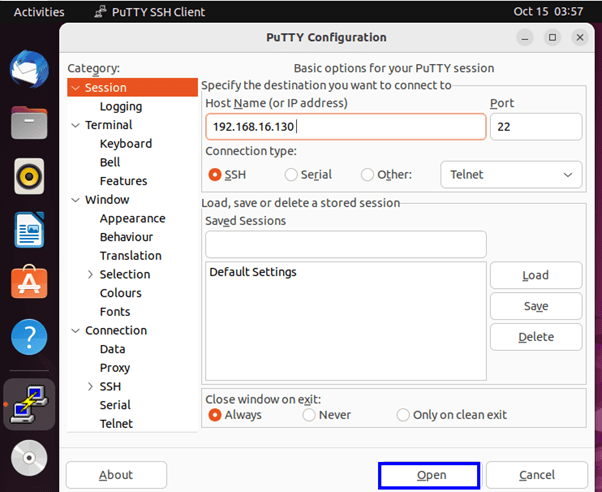Click the Load session button
Viewport: 602px width, 492px height.
click(536, 275)
